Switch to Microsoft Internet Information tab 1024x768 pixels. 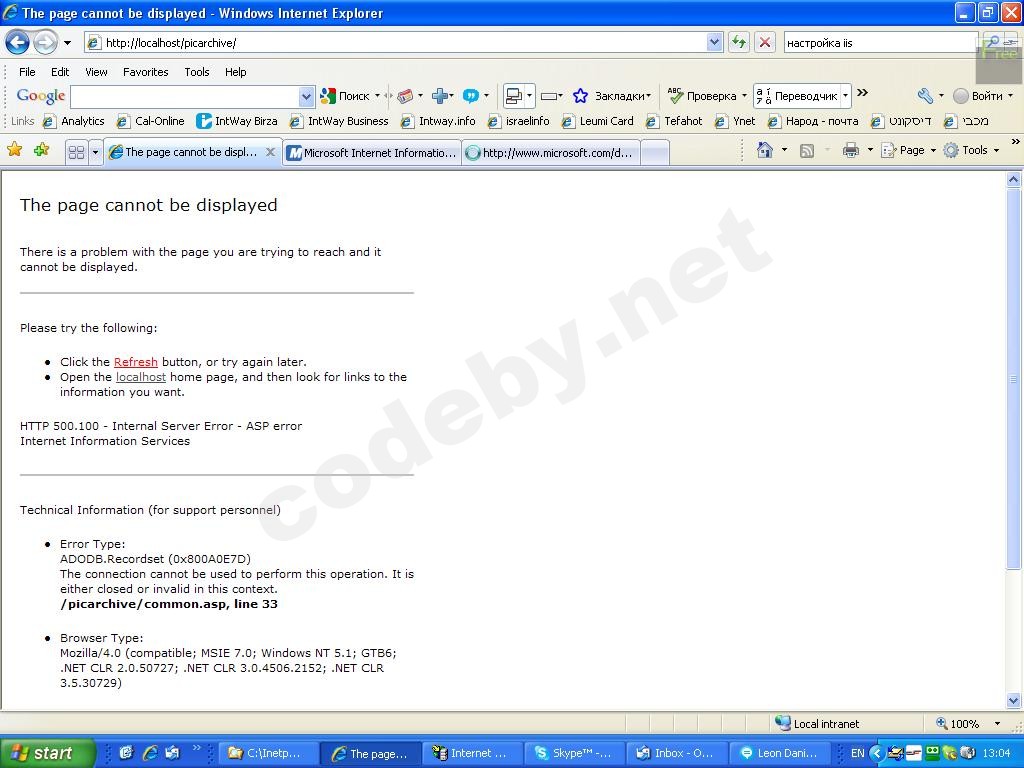(x=372, y=153)
